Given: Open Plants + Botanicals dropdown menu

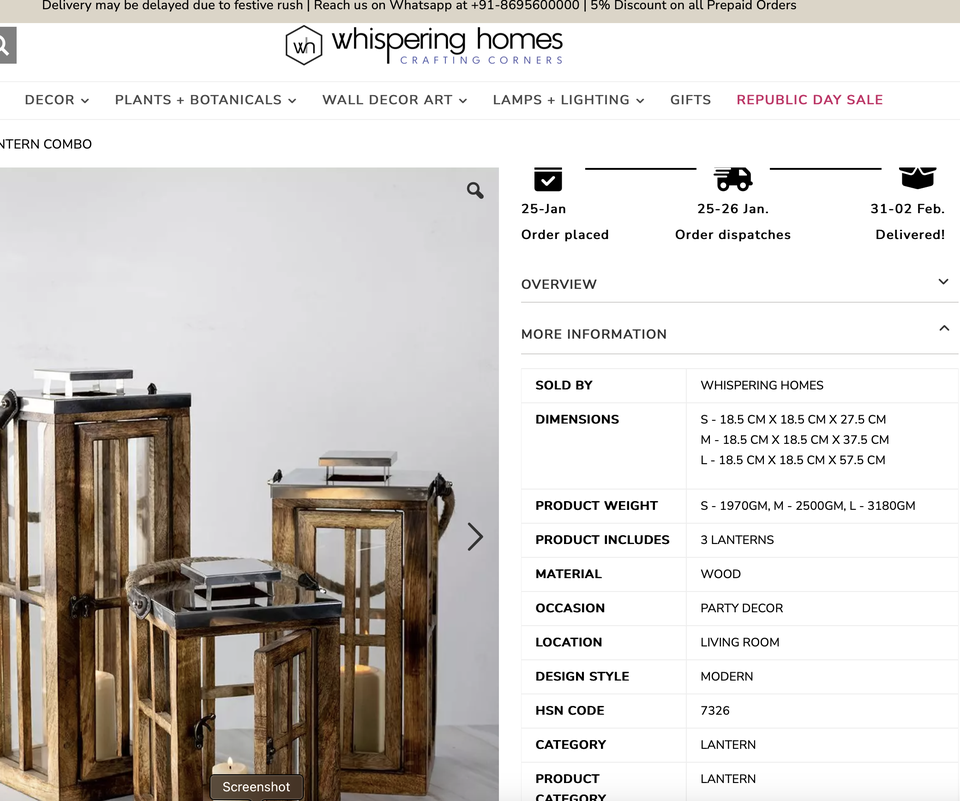Looking at the screenshot, I should pos(206,100).
